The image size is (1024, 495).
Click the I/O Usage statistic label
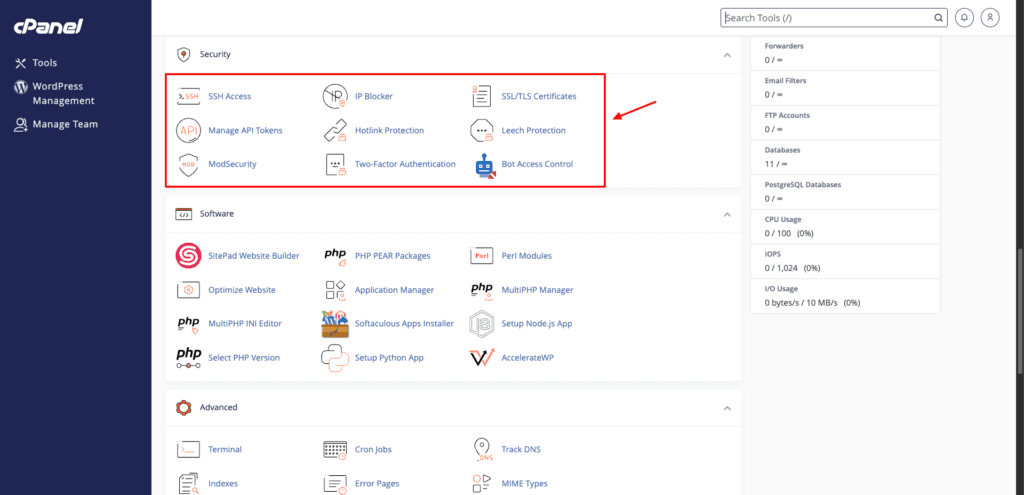point(781,289)
